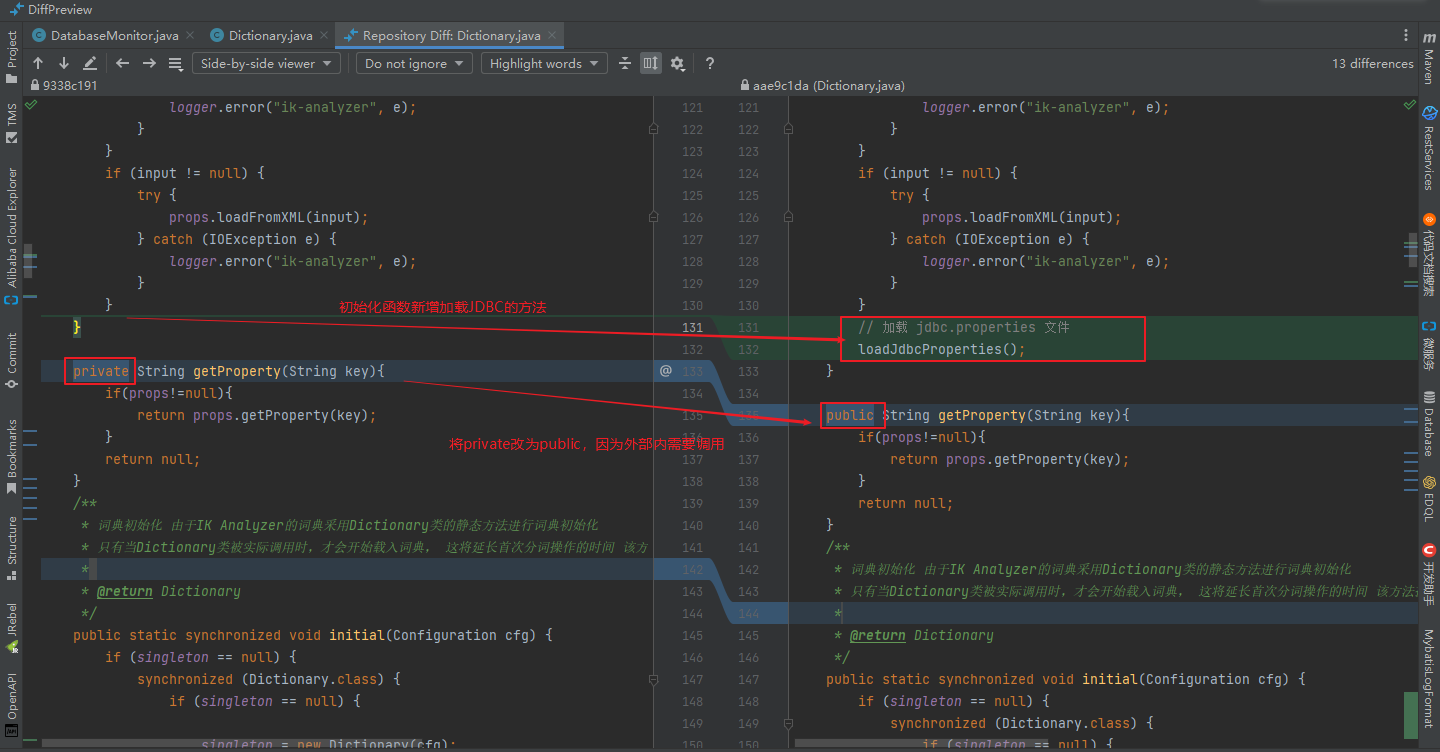Screen dimensions: 1440x752
Task: Open Alibaba Cloud Explorer panel
Action: coord(12,236)
